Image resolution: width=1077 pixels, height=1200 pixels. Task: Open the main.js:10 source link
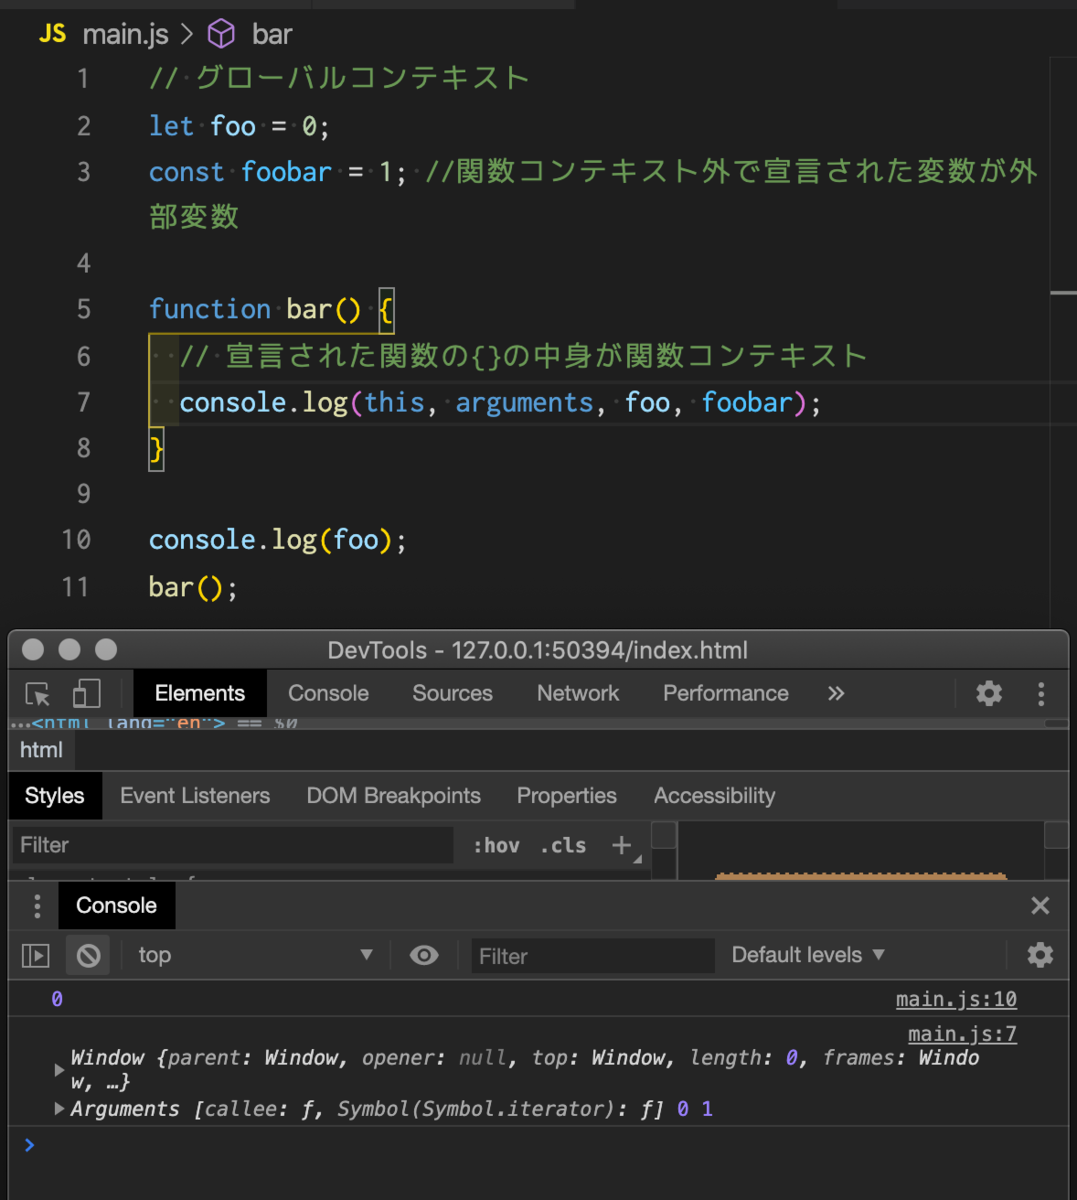pos(956,999)
